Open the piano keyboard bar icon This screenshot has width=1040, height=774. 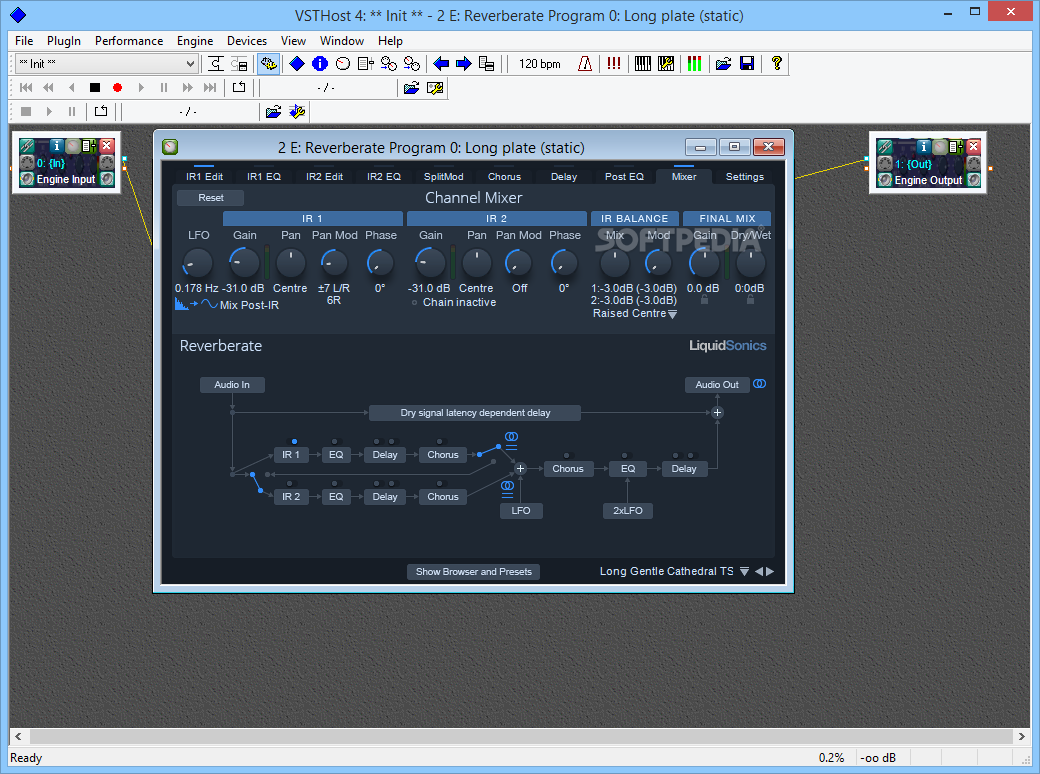point(643,64)
